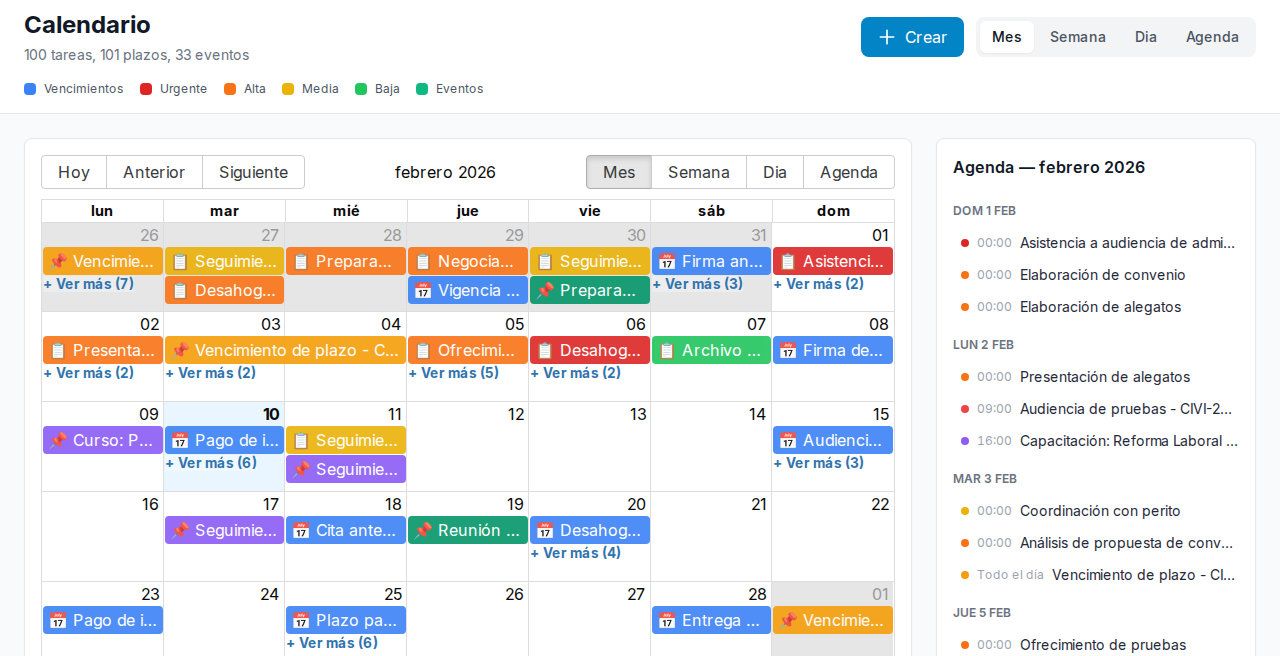Click the Crear button
This screenshot has height=656, width=1280.
pyautogui.click(x=912, y=37)
